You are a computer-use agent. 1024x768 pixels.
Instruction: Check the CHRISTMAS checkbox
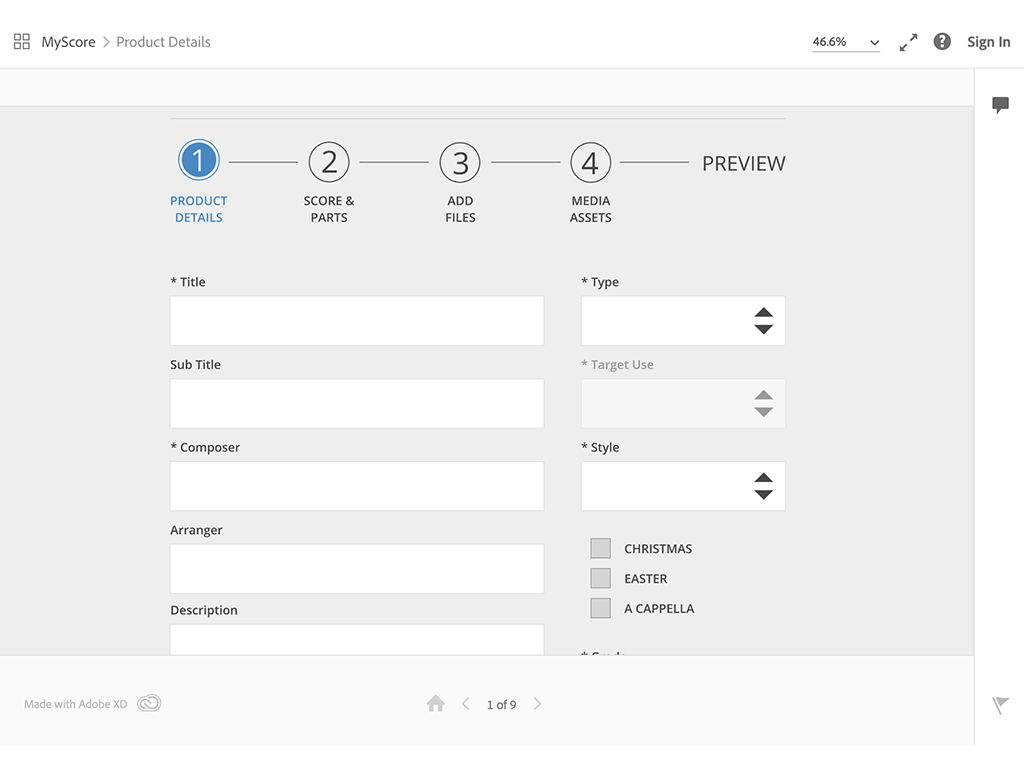click(x=600, y=548)
